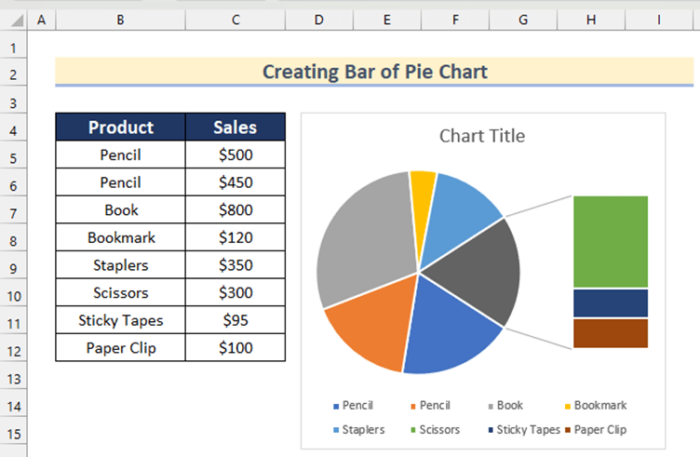Click the cell containing $800
Image resolution: width=700 pixels, height=457 pixels.
pyautogui.click(x=235, y=210)
